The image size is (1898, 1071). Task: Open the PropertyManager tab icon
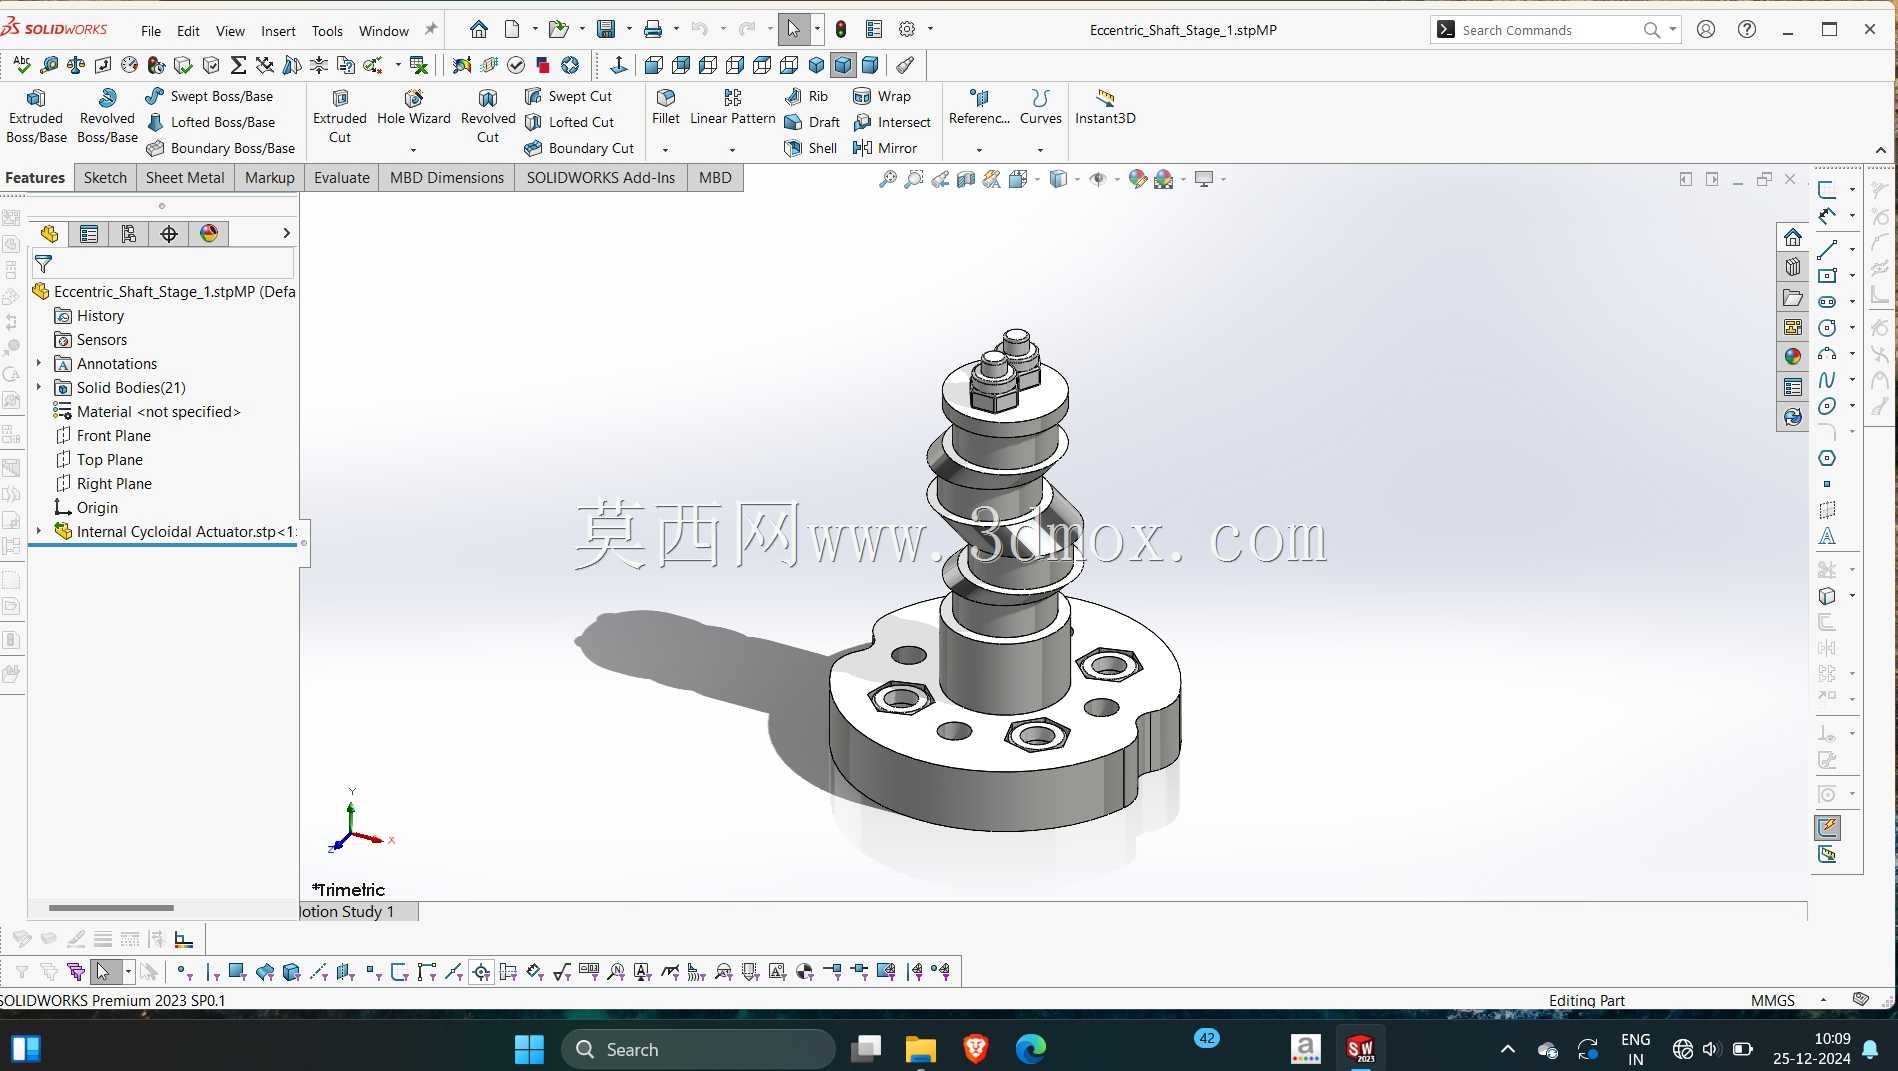[89, 234]
